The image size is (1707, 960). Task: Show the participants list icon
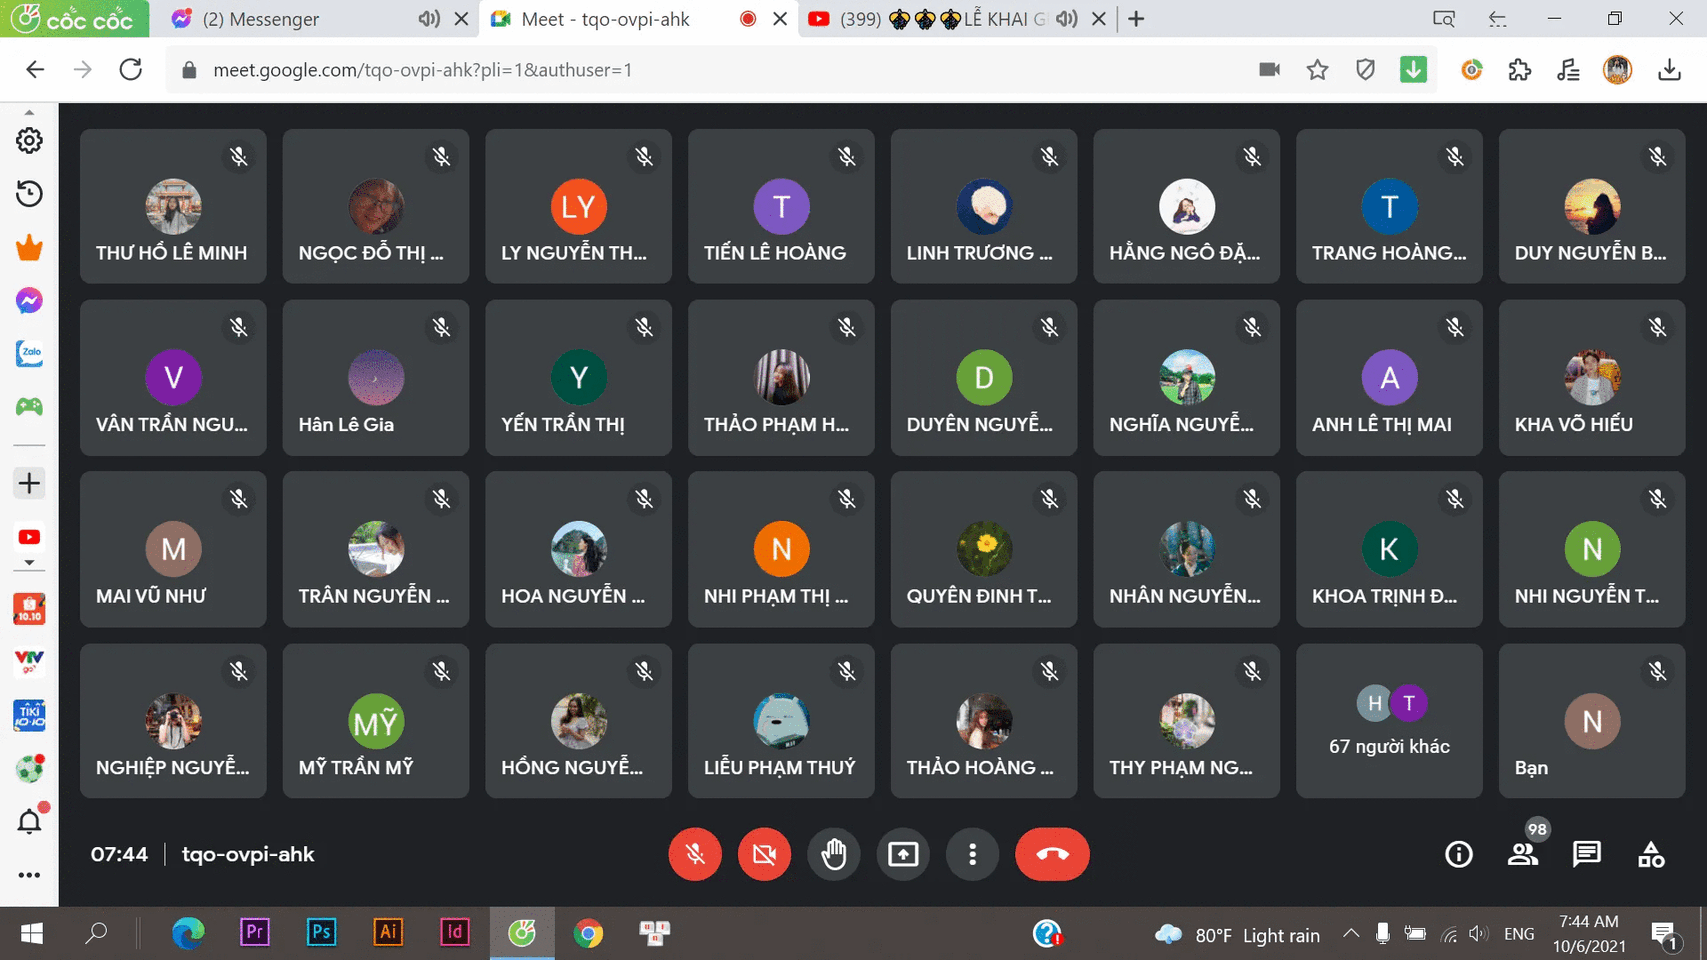[x=1522, y=854]
